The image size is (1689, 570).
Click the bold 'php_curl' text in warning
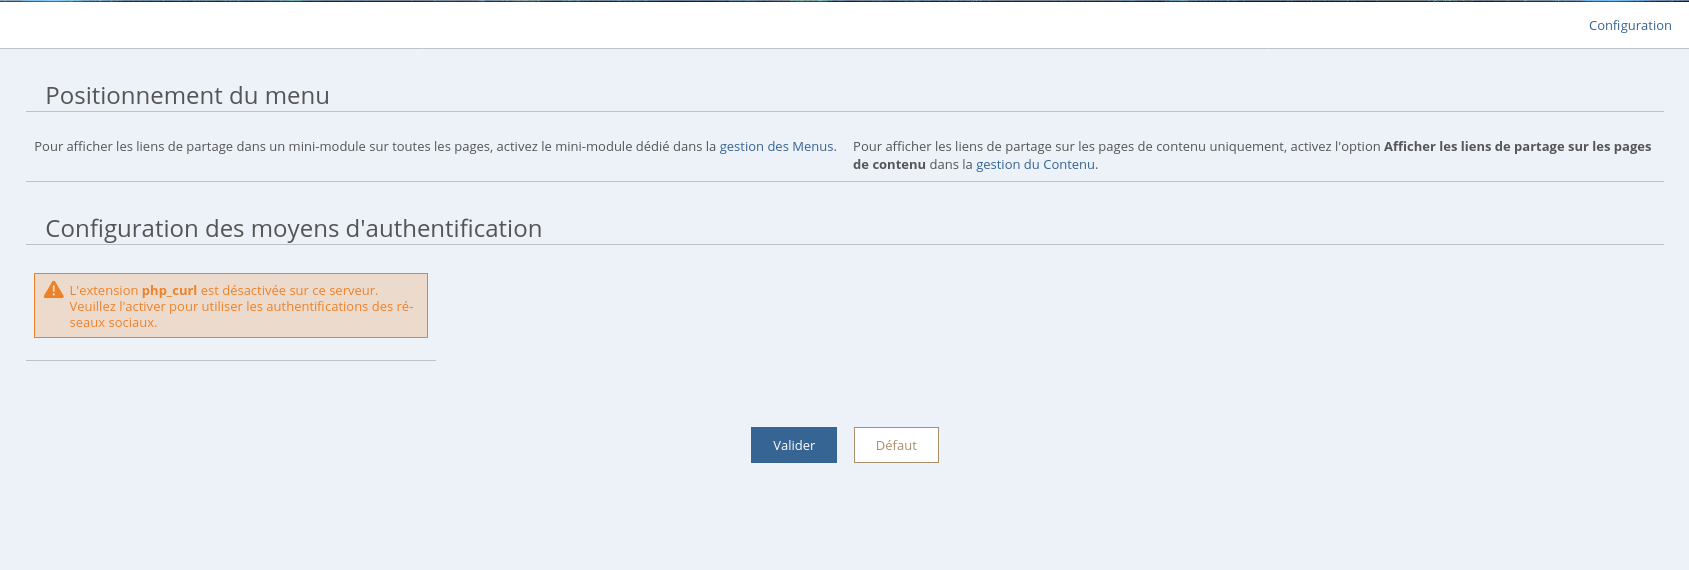(169, 291)
